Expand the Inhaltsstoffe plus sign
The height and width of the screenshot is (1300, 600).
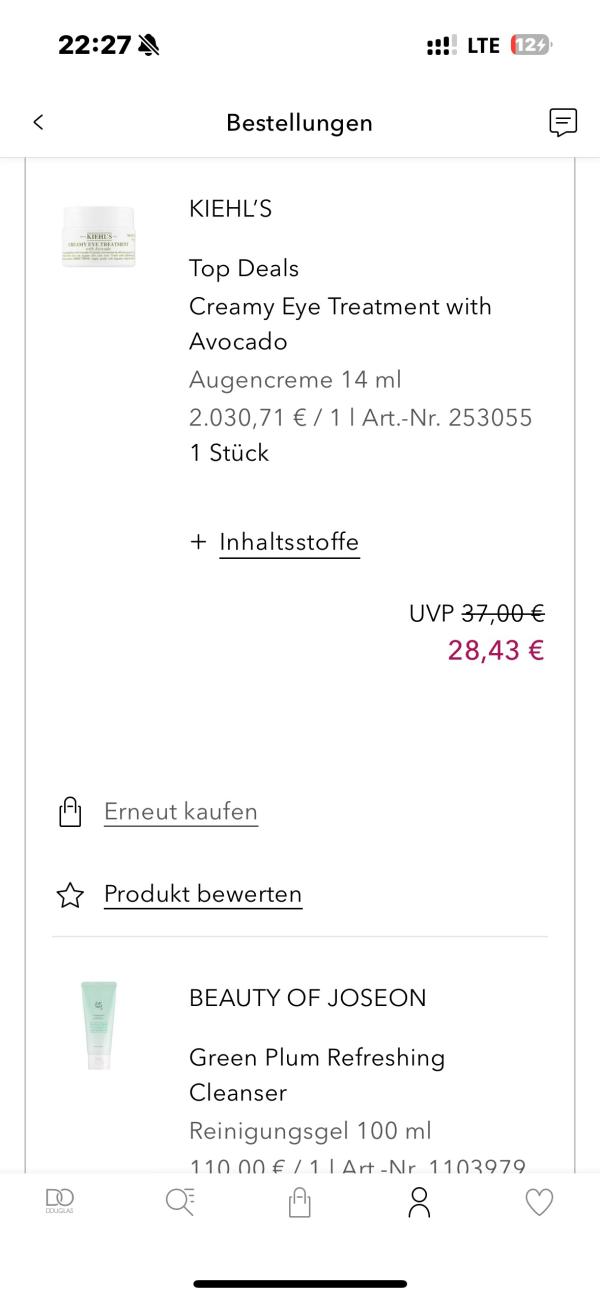tap(197, 542)
